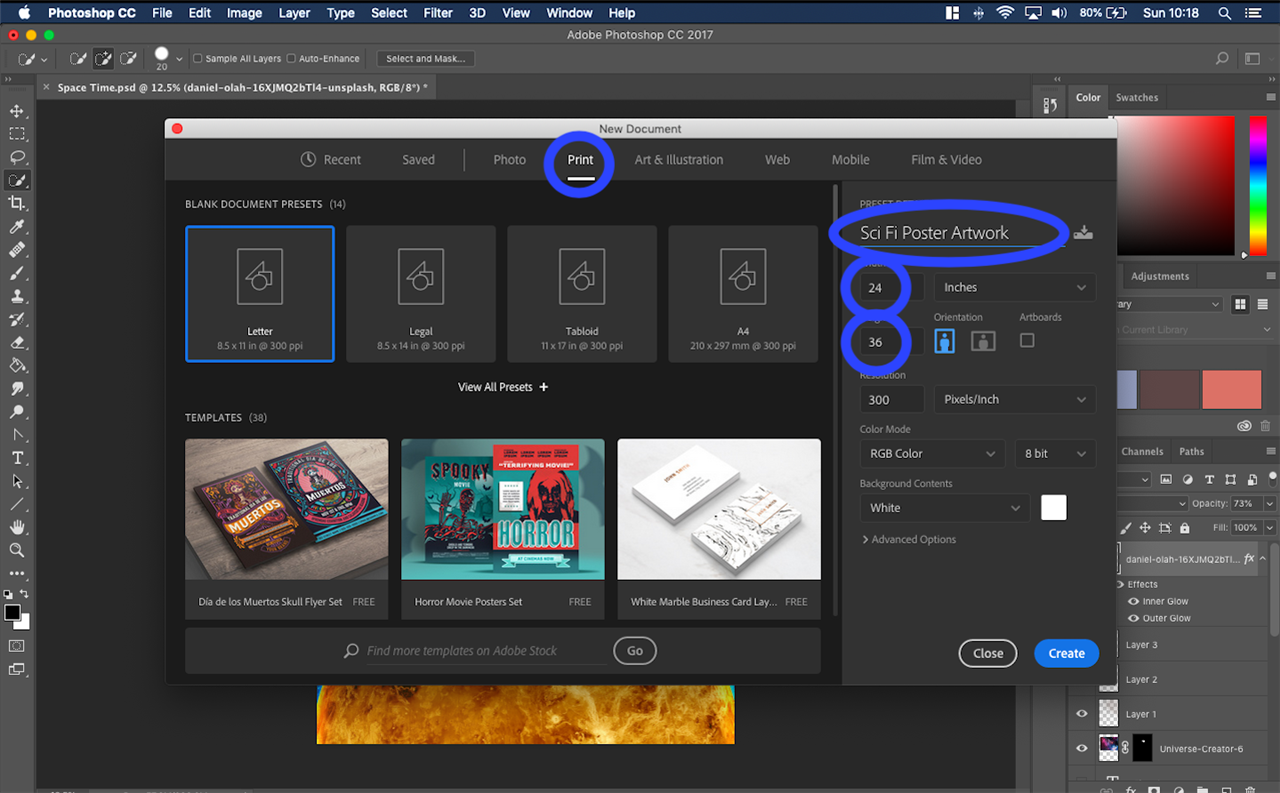This screenshot has width=1280, height=793.
Task: Select the Zoom tool
Action: click(x=17, y=550)
